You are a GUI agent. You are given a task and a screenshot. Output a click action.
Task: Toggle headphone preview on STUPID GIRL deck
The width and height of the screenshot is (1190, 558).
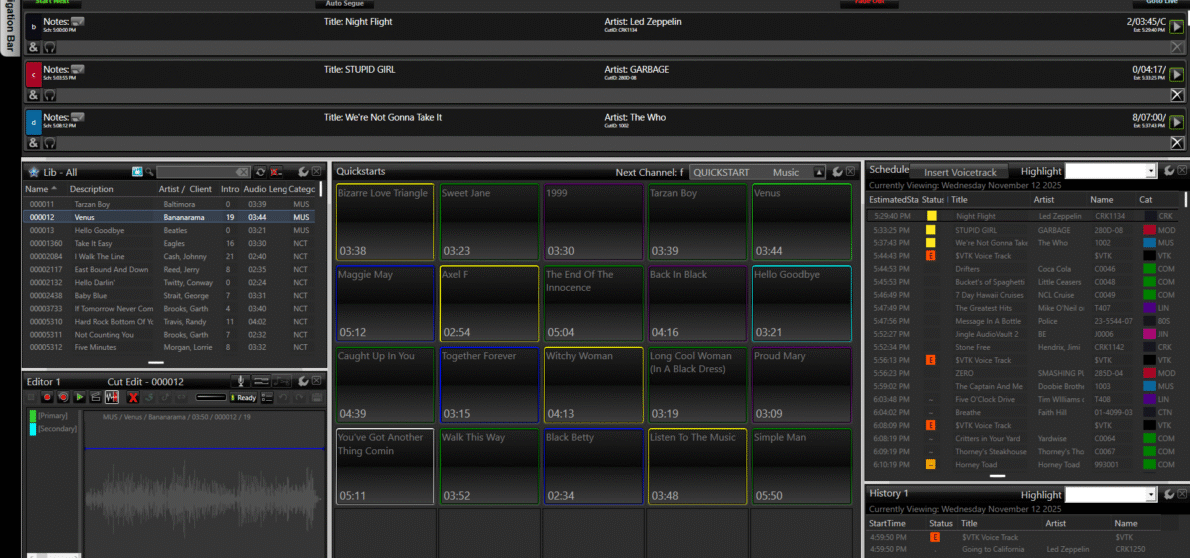point(49,95)
